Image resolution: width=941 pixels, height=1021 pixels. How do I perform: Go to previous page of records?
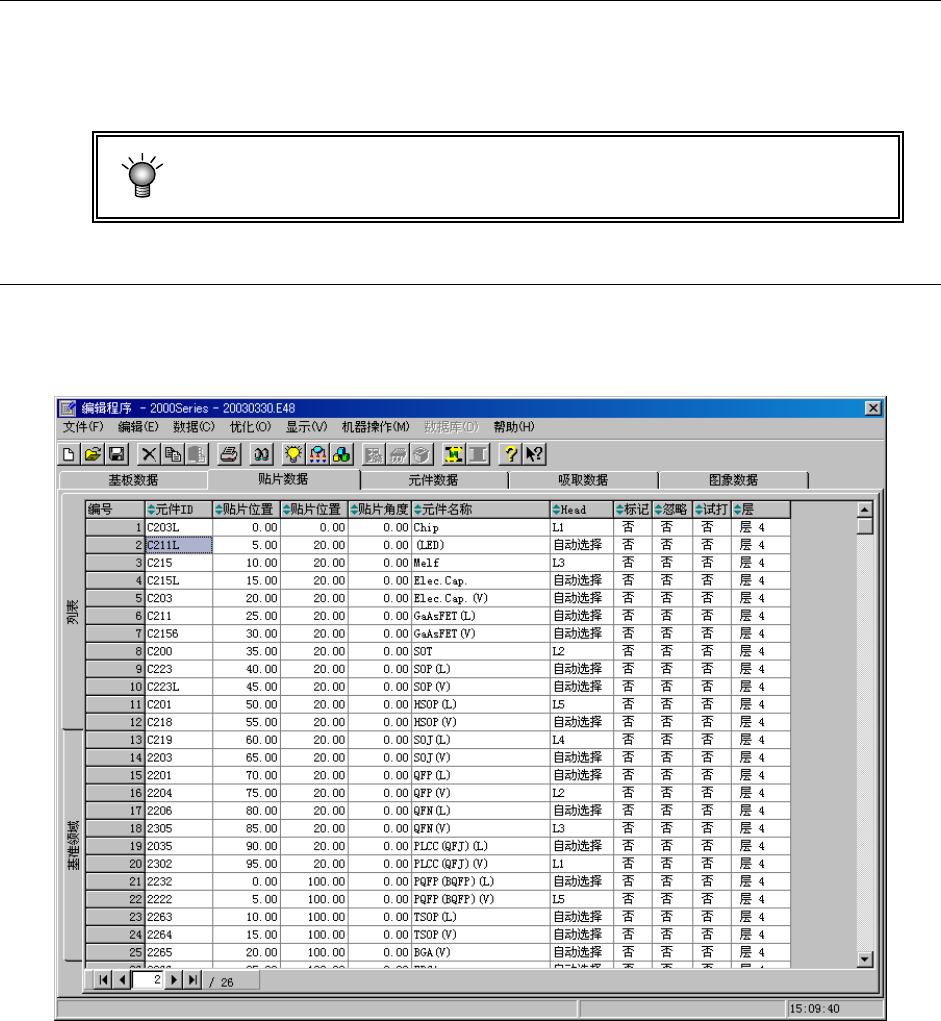pyautogui.click(x=122, y=980)
